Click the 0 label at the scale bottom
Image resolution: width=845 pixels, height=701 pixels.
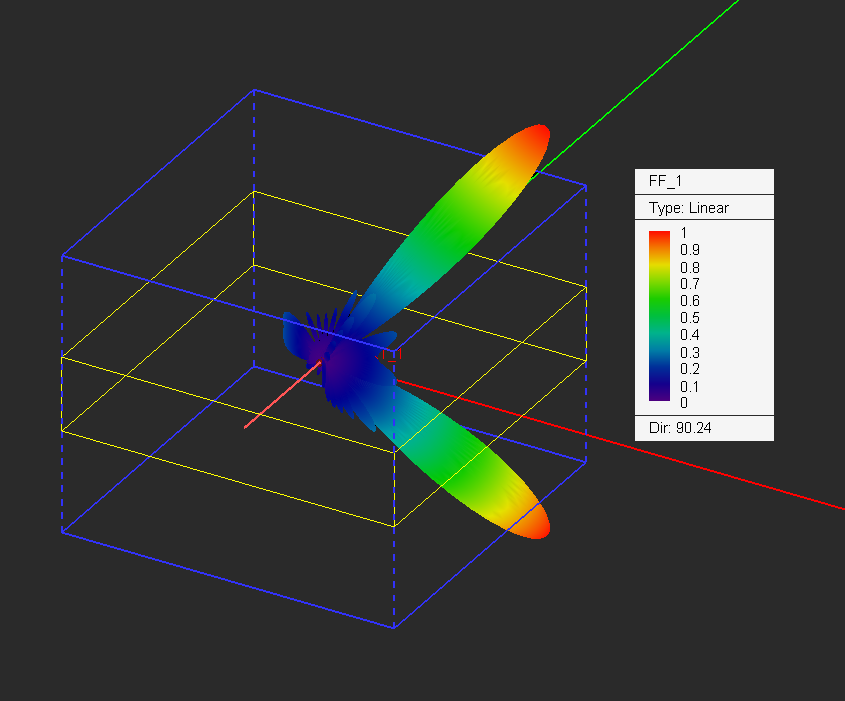point(684,403)
